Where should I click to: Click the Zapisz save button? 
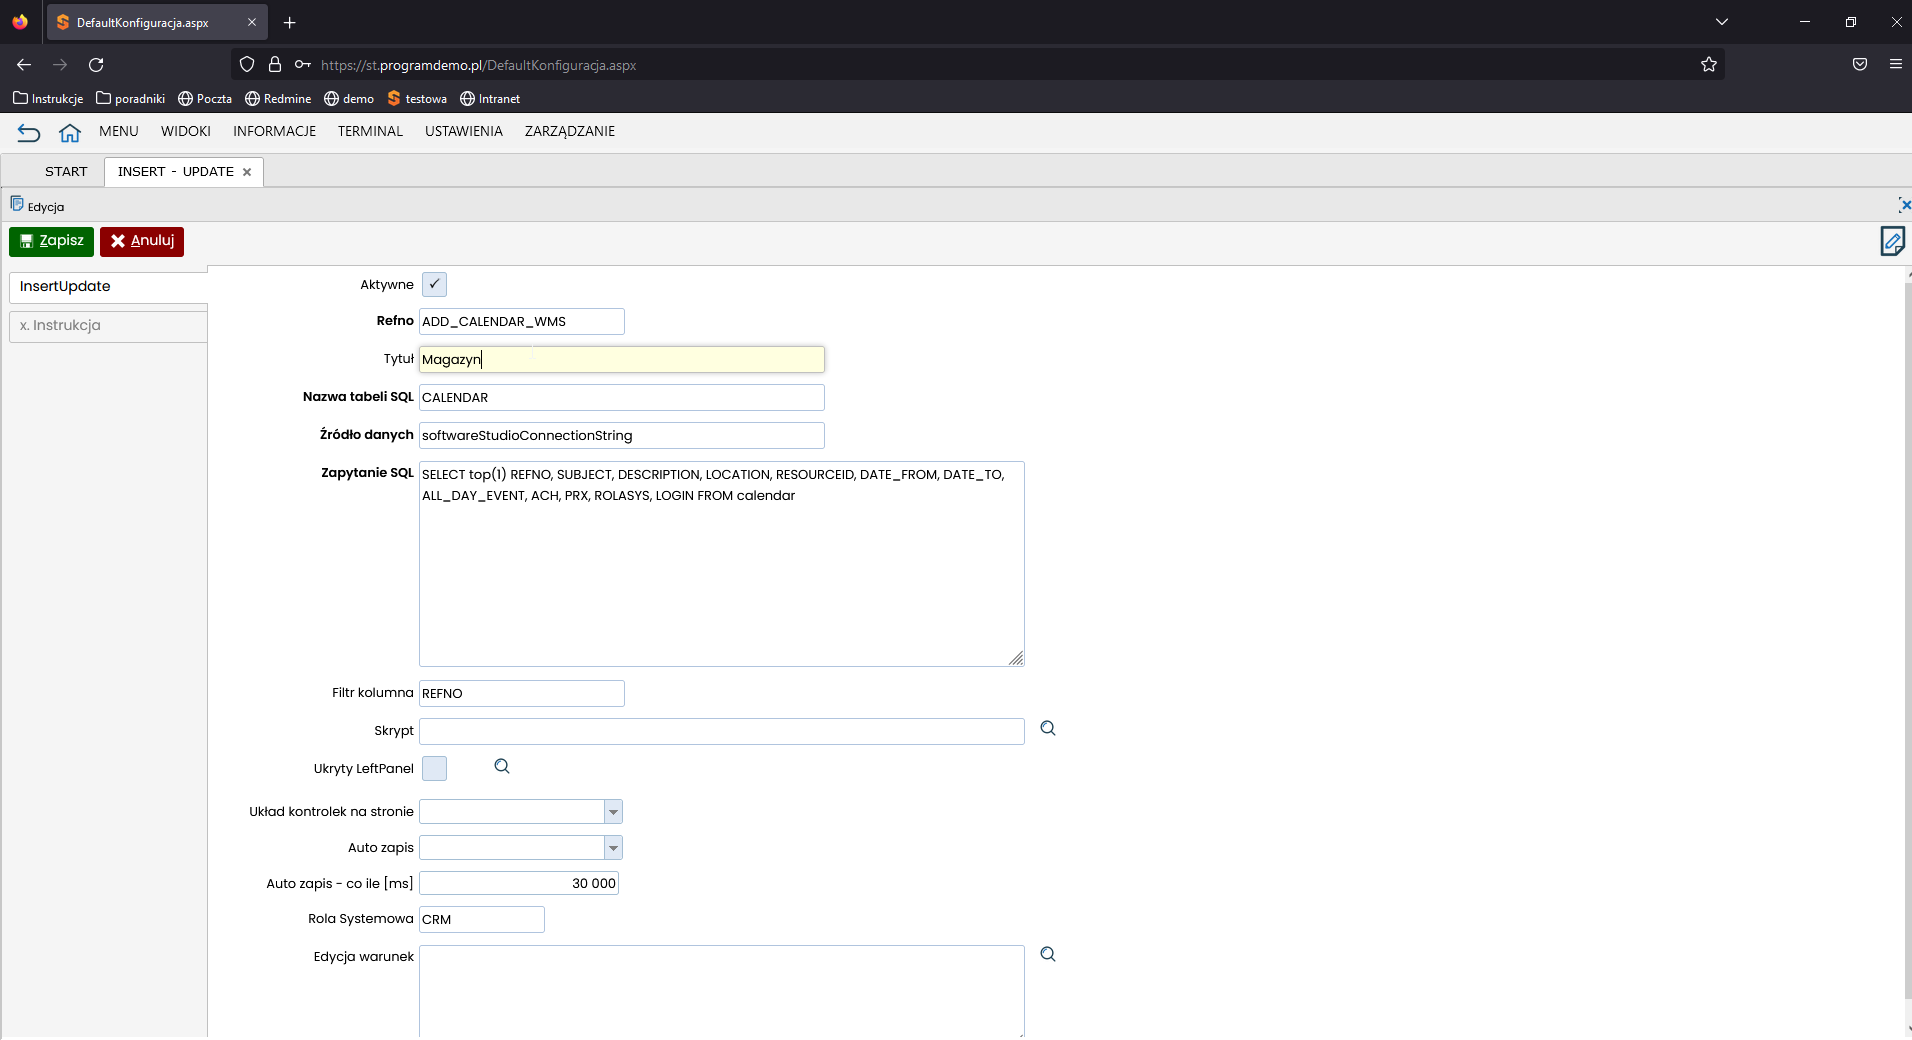[x=51, y=241]
